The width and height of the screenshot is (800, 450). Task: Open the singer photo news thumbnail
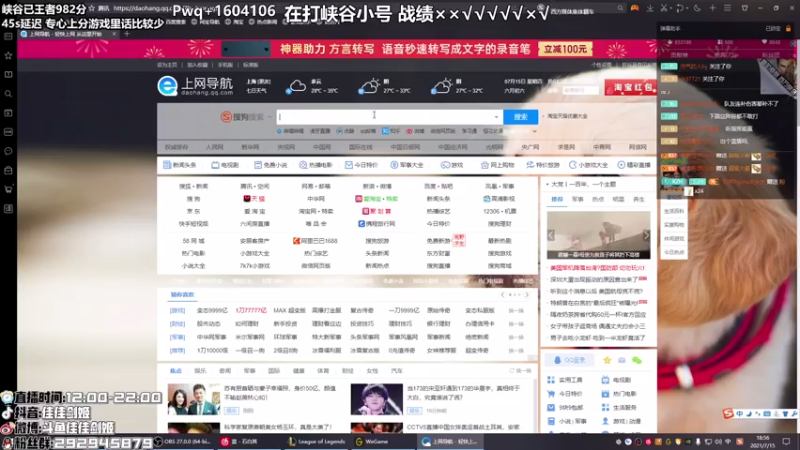pyautogui.click(x=377, y=399)
